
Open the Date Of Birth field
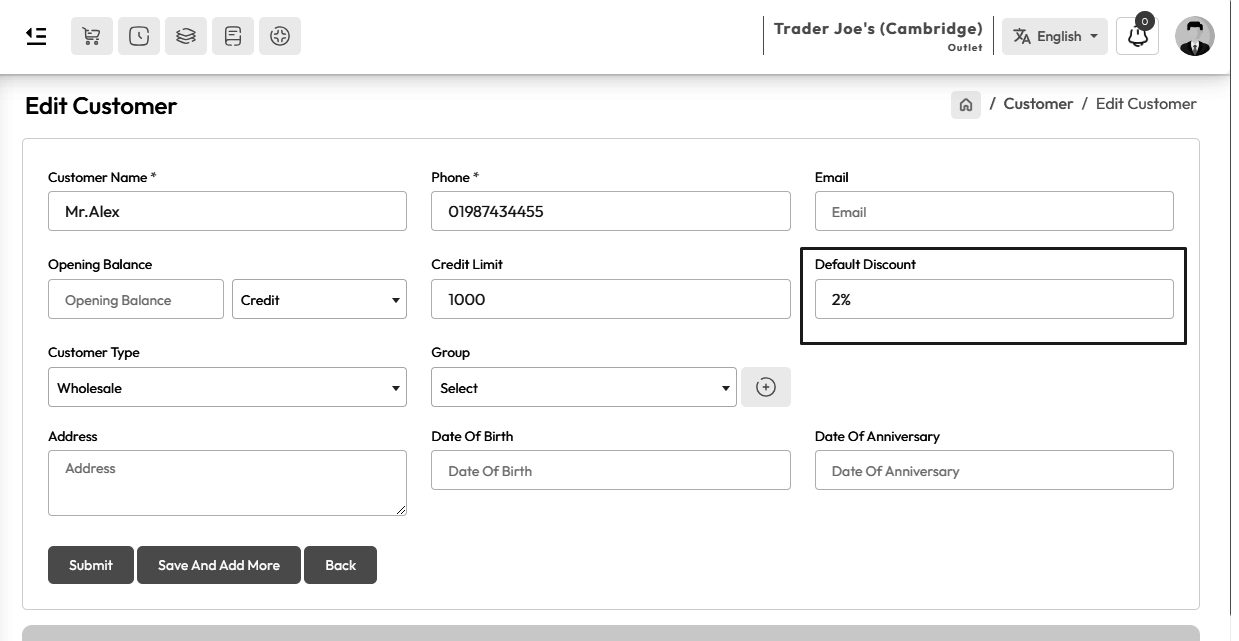[x=611, y=470]
